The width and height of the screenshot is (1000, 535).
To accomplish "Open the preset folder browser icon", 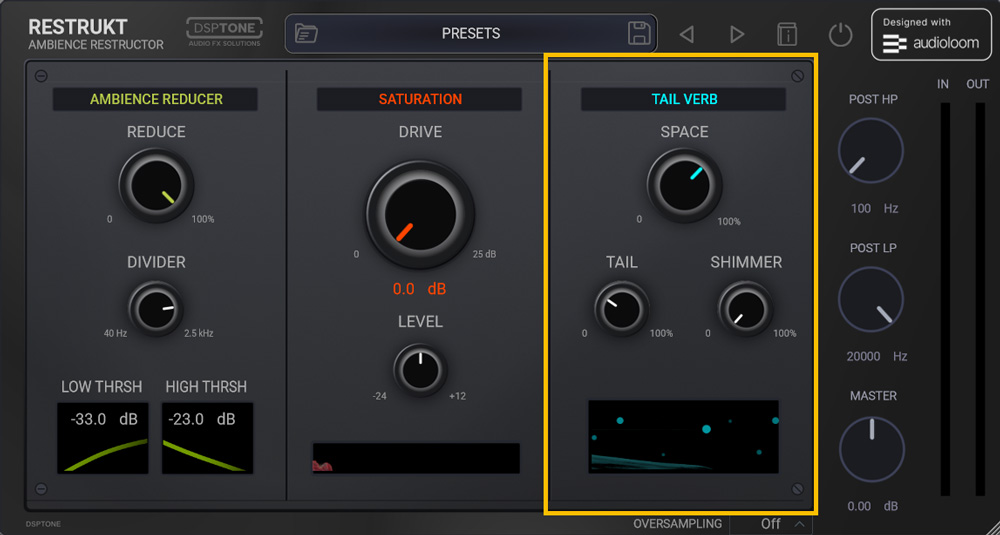I will [307, 33].
